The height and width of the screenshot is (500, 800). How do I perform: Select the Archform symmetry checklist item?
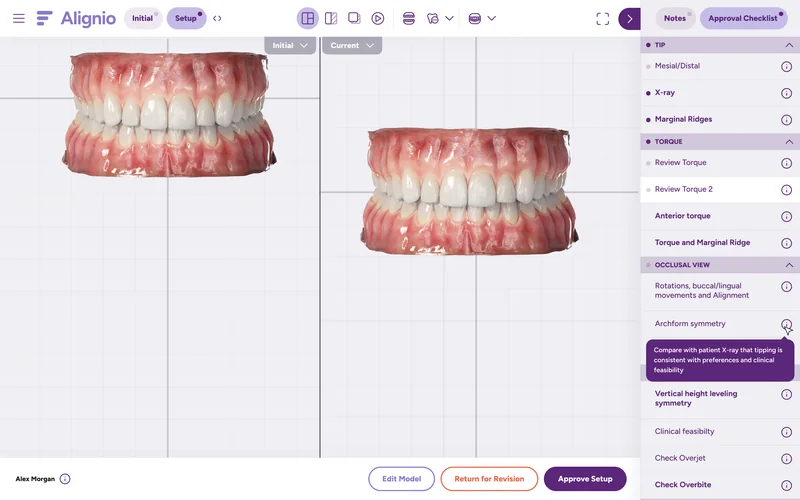(720, 323)
